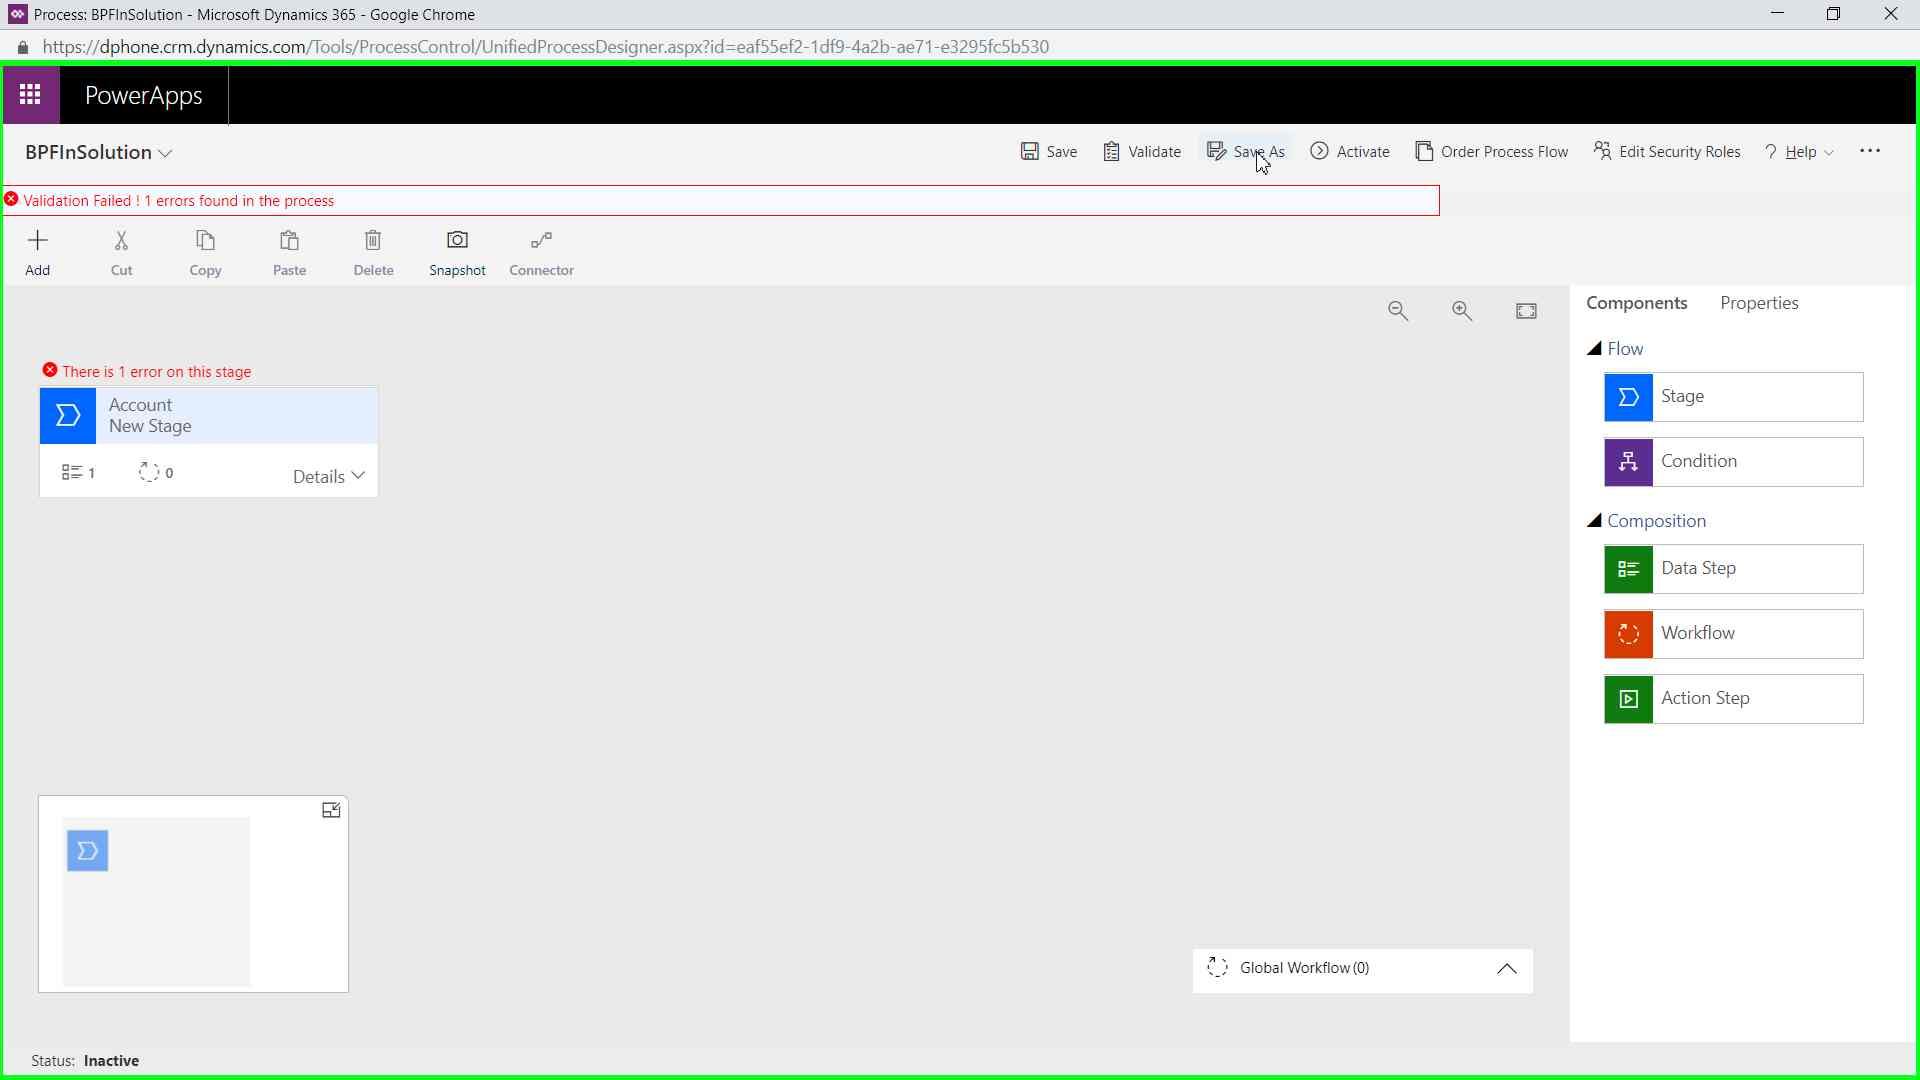This screenshot has height=1080, width=1920.
Task: Select the Condition component tile
Action: click(1733, 462)
